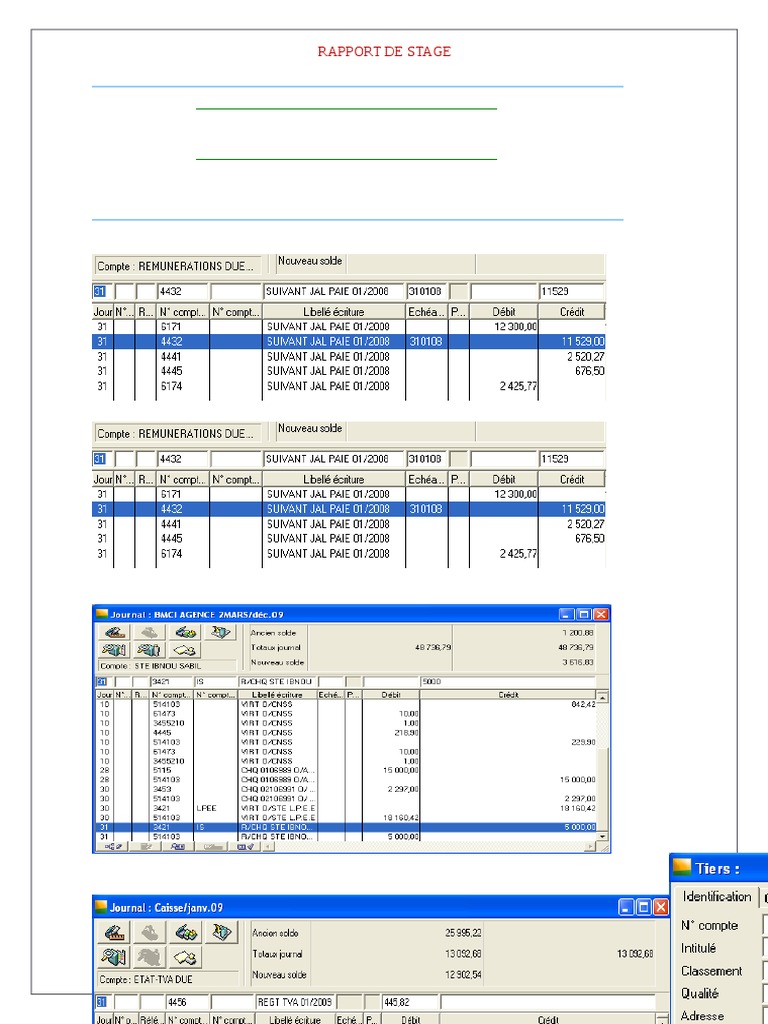Click the BMCI AGENCE journal title bar icon
The width and height of the screenshot is (768, 1024).
coord(101,614)
